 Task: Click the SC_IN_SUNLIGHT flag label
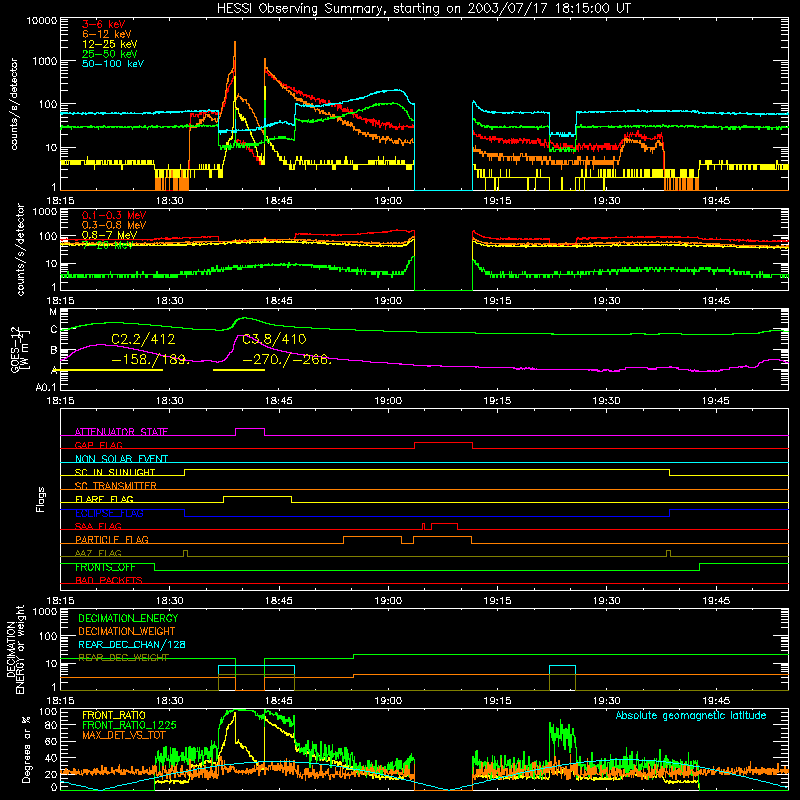[x=115, y=472]
